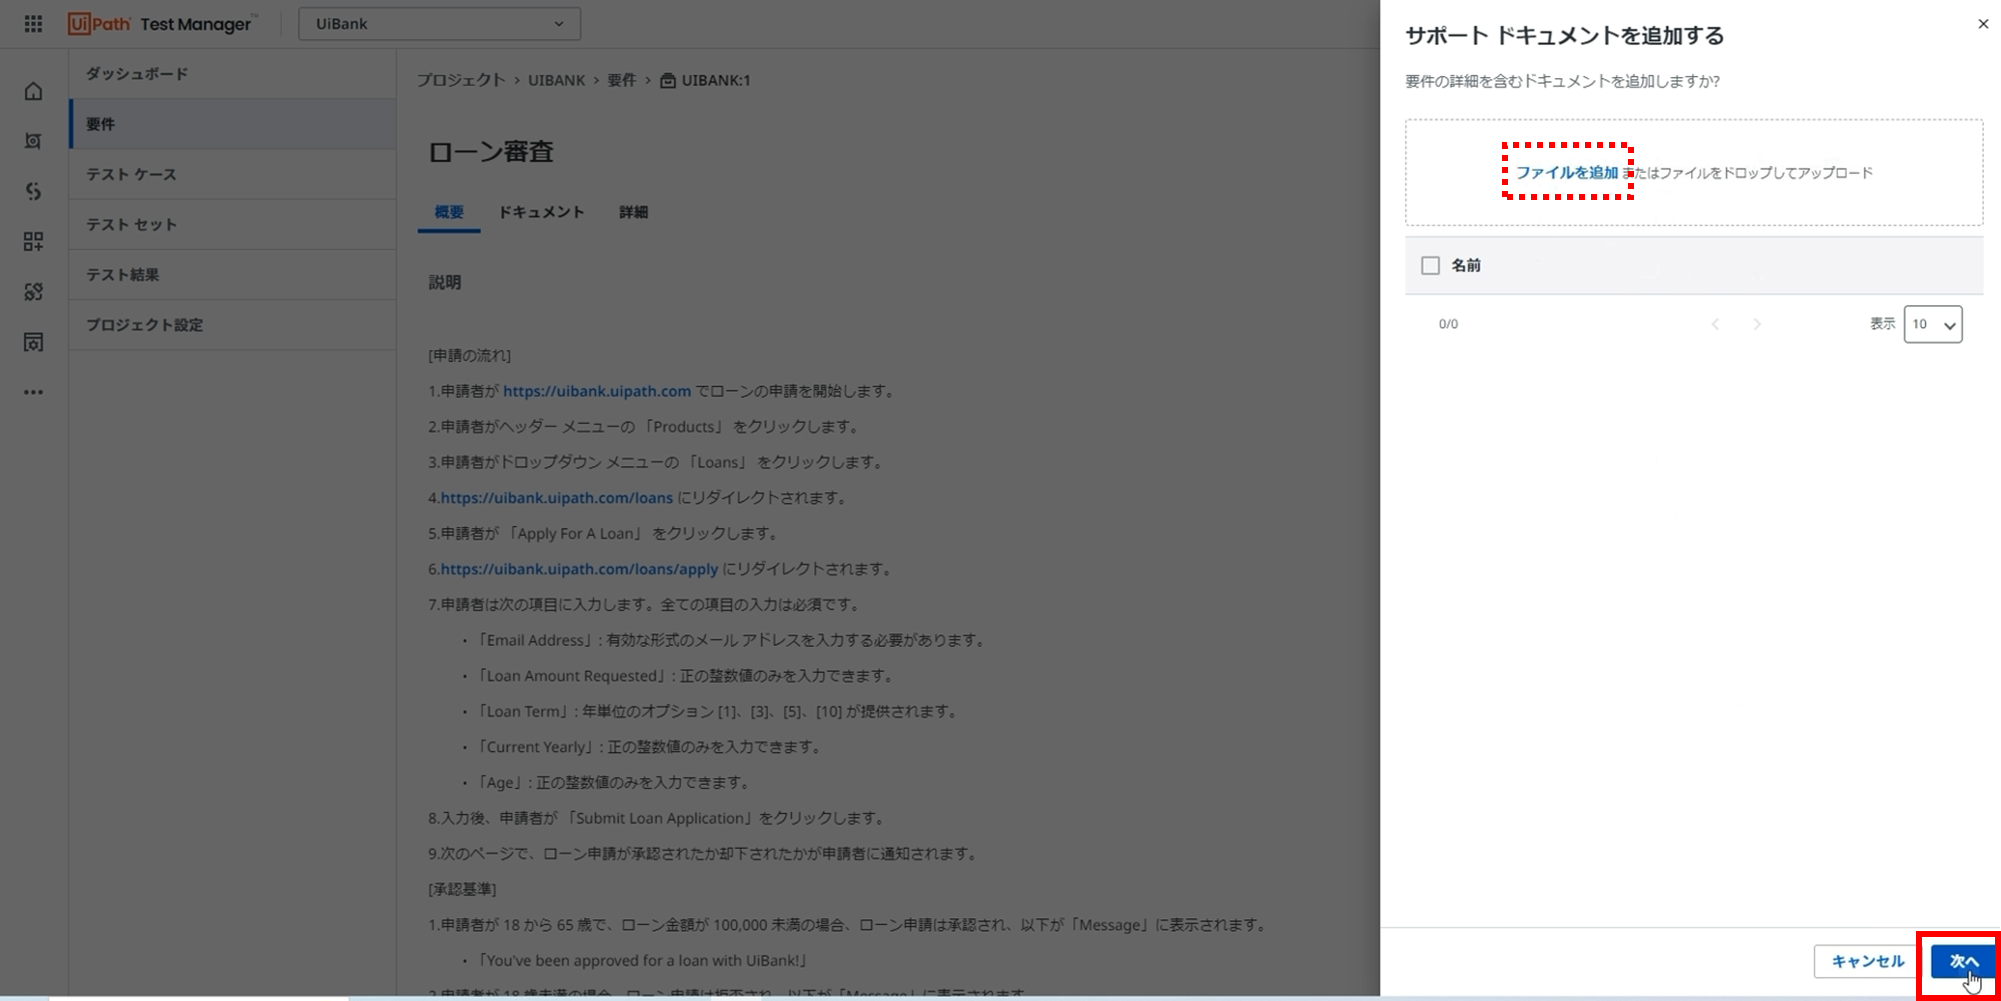Open the https://uibank.uipath.com link
This screenshot has width=2001, height=1001.
point(597,391)
